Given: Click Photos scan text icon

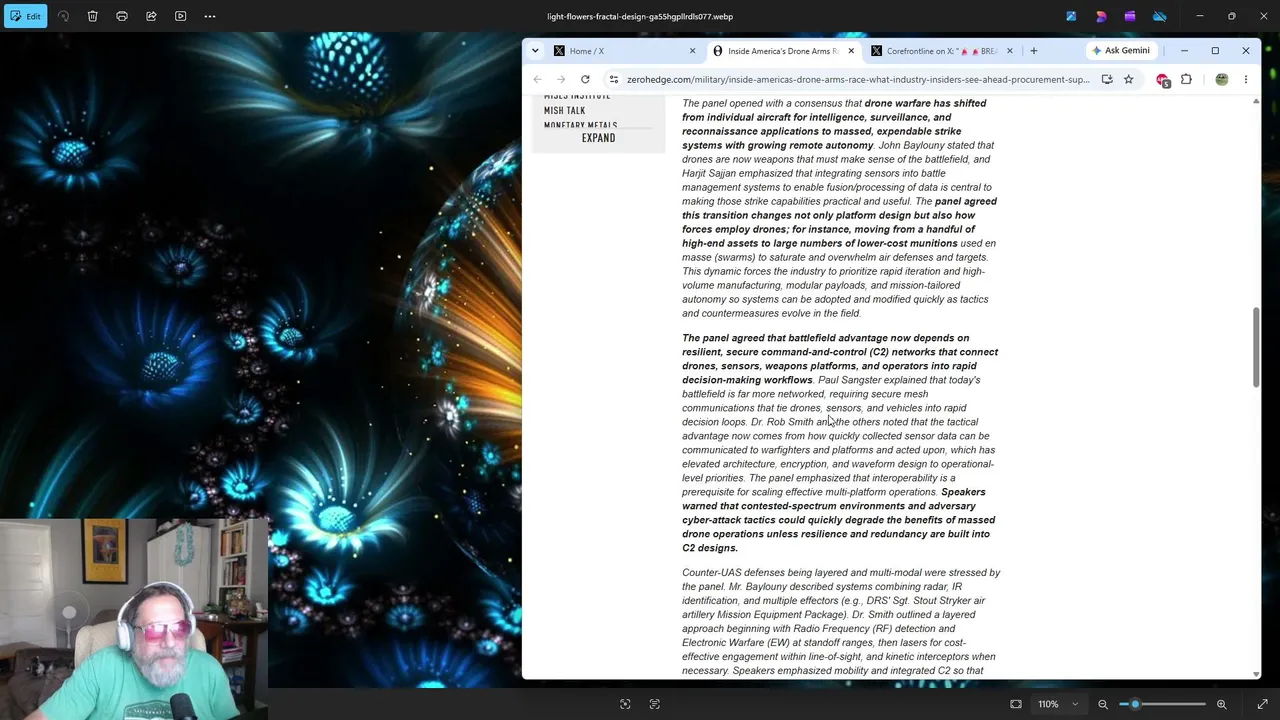Looking at the screenshot, I should [655, 704].
